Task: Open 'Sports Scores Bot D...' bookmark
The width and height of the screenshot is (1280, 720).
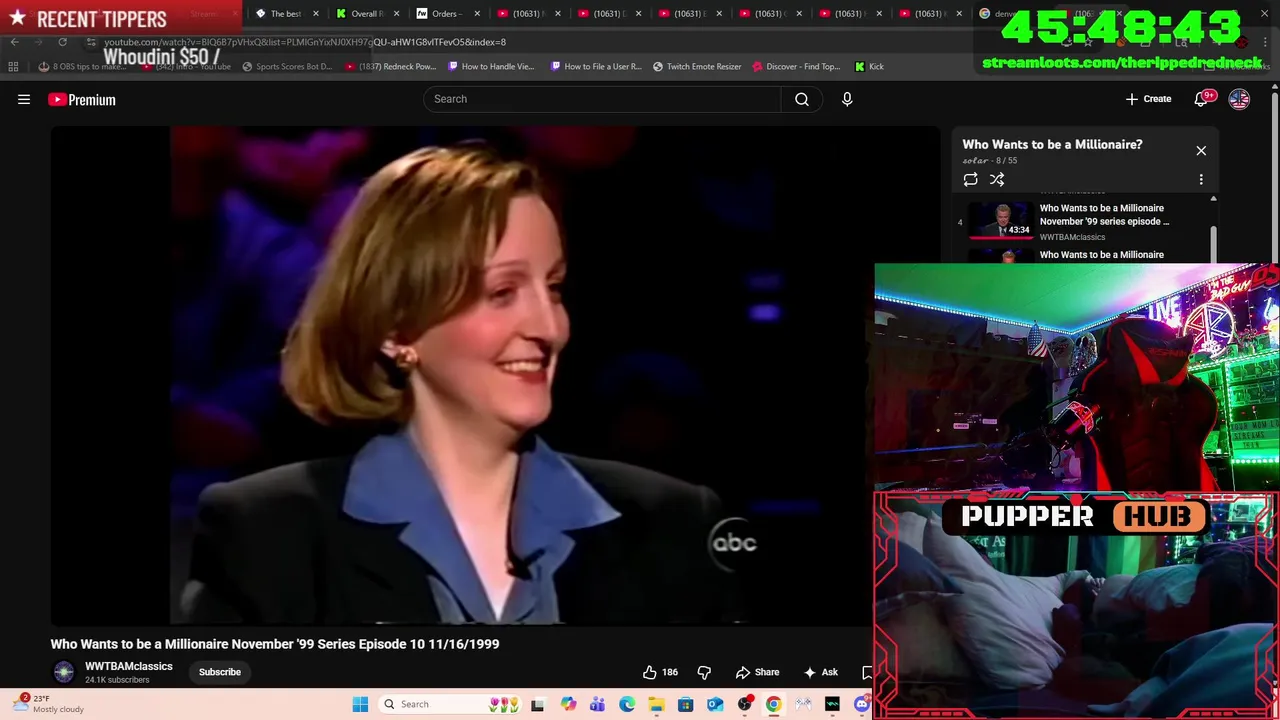Action: [286, 66]
